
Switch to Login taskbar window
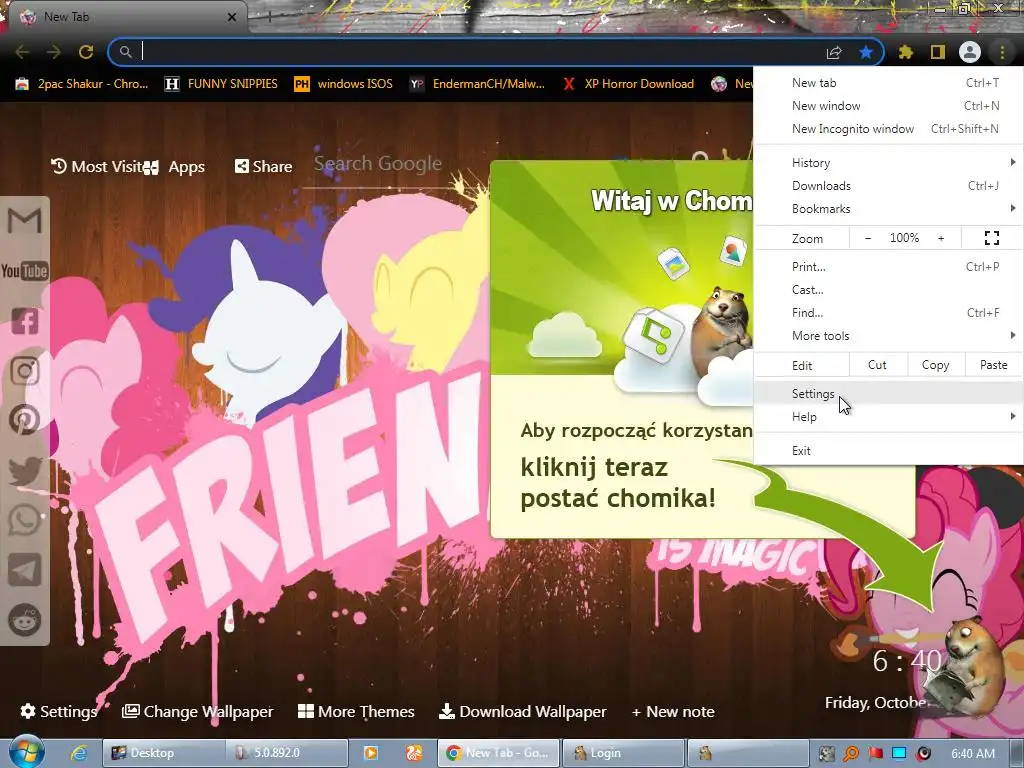[x=623, y=753]
